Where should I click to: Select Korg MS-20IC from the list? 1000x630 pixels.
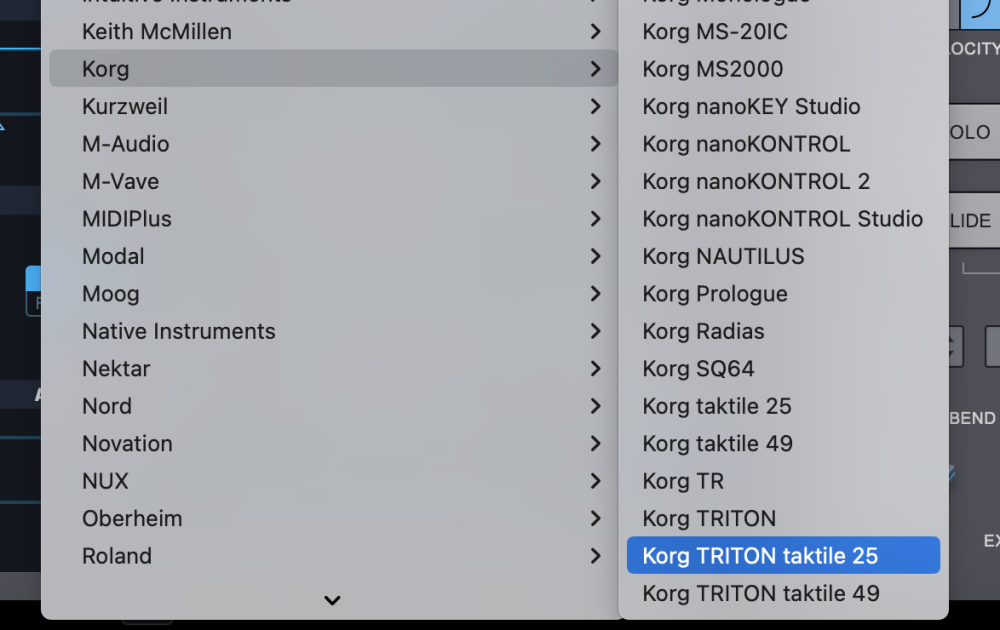coord(715,32)
